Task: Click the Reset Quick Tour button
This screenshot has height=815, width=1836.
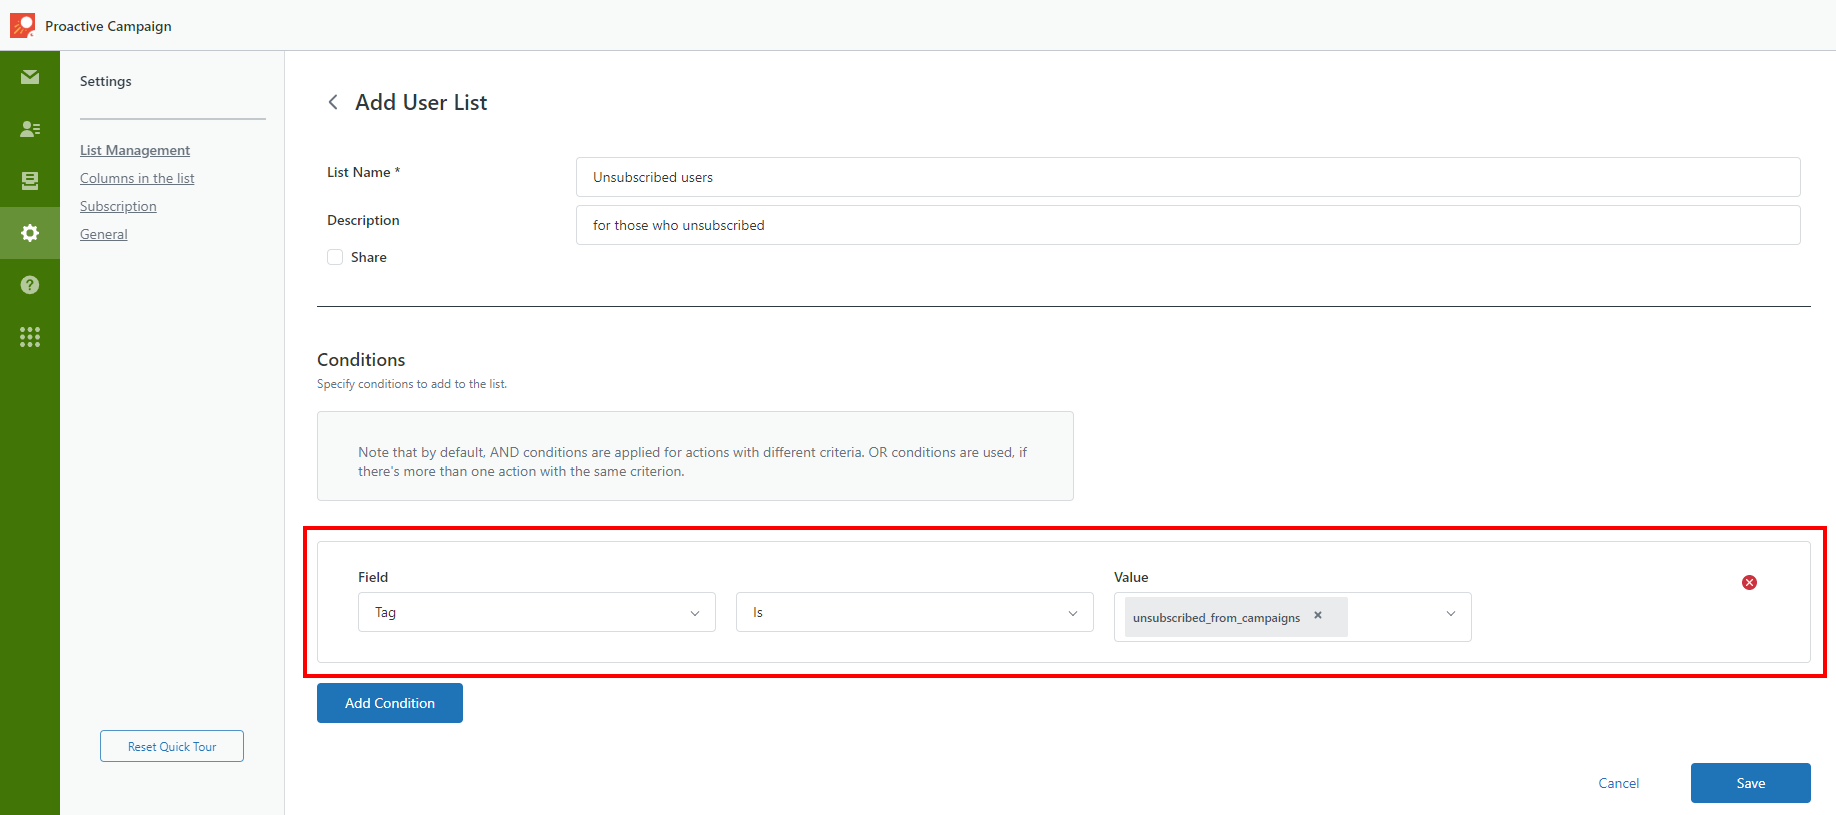Action: pyautogui.click(x=172, y=746)
